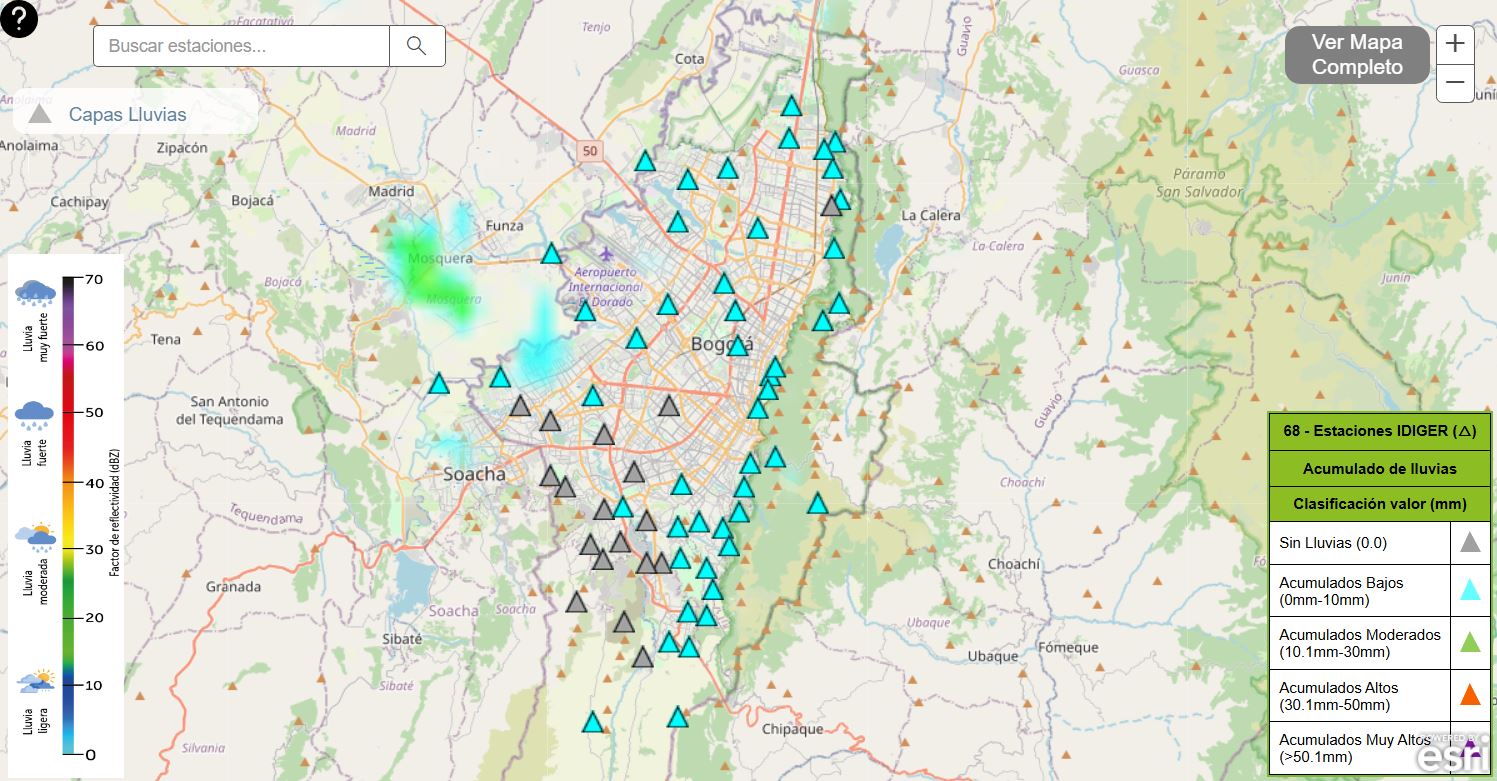Select the cyan station triangle left of Chipaque
Viewport: 1497px width, 781px height.
(x=678, y=717)
